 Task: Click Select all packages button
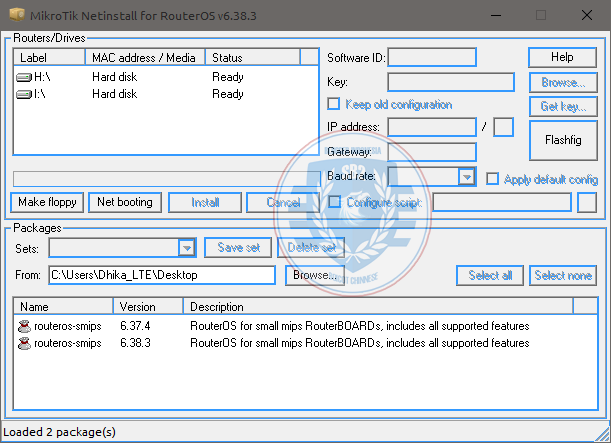[490, 275]
